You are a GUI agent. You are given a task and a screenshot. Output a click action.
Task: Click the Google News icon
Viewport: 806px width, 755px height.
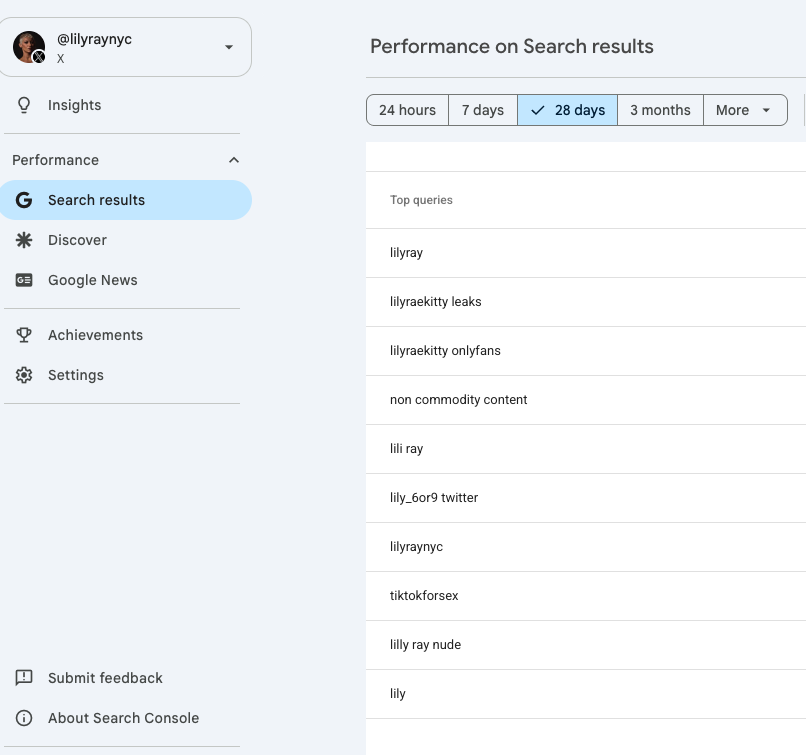(x=24, y=280)
